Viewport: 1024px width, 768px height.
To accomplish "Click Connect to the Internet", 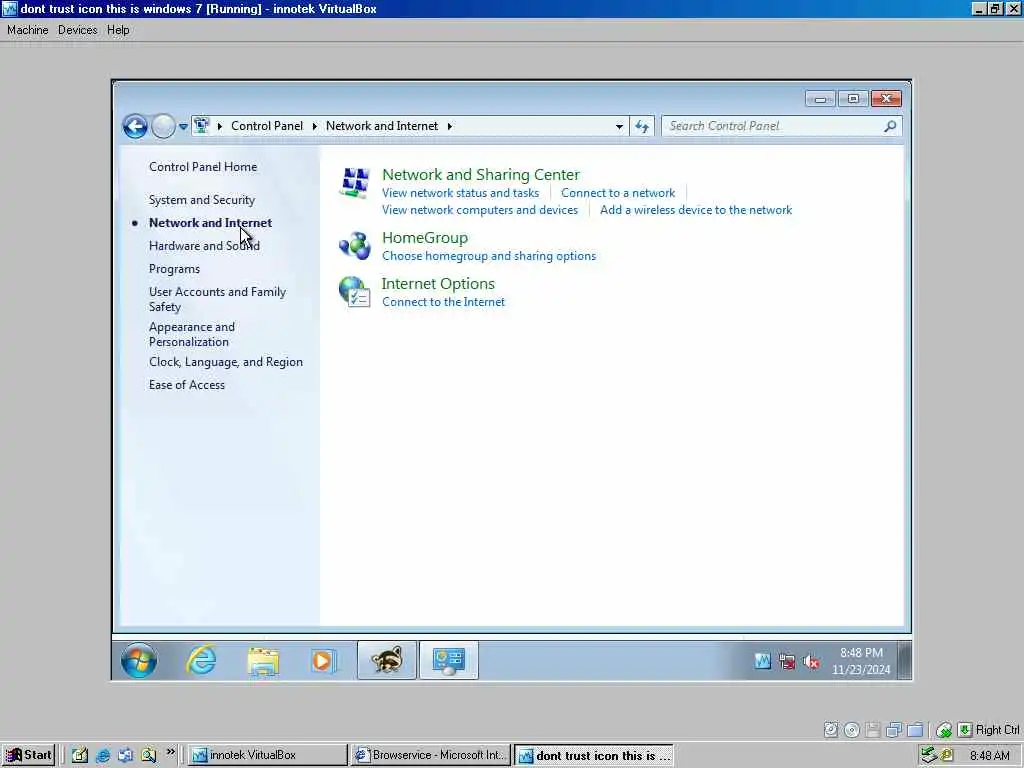I will pyautogui.click(x=443, y=302).
